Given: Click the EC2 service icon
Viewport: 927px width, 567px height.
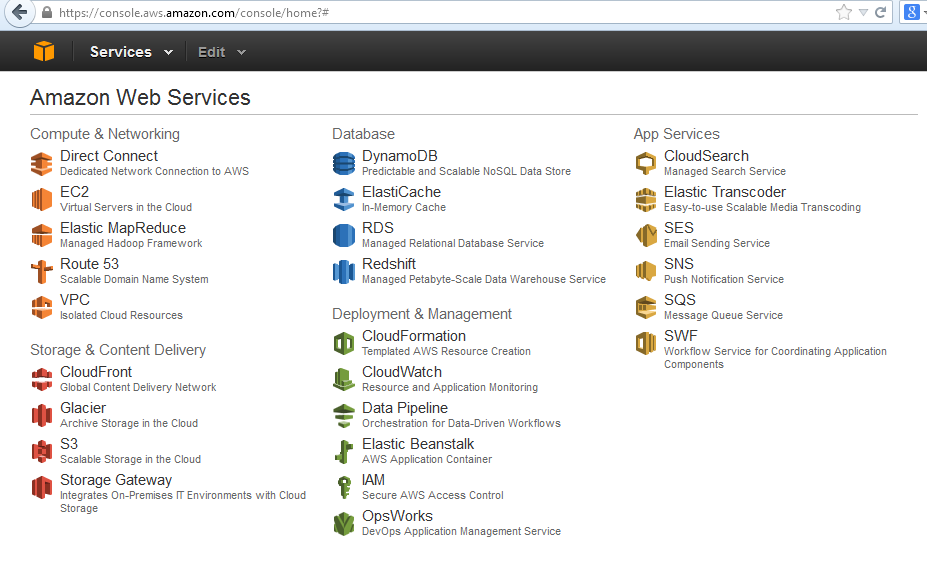Looking at the screenshot, I should [x=41, y=199].
